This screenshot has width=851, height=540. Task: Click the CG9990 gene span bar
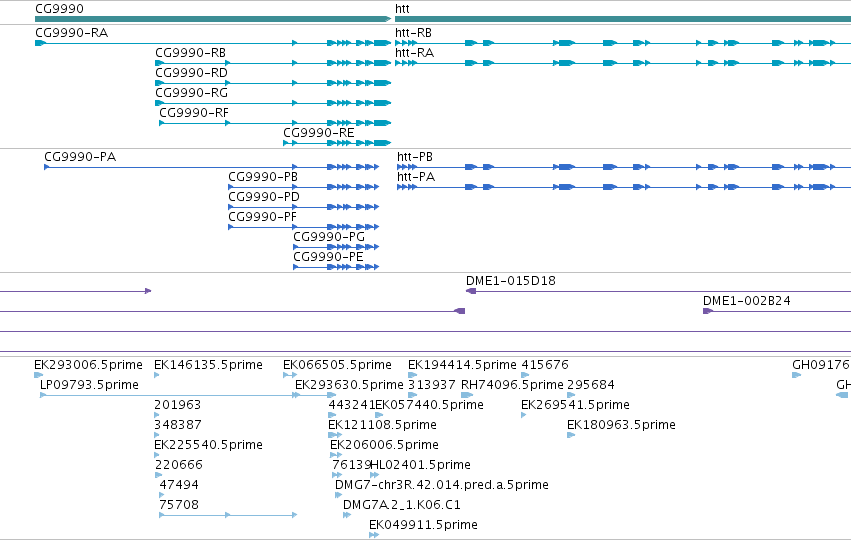(x=213, y=19)
